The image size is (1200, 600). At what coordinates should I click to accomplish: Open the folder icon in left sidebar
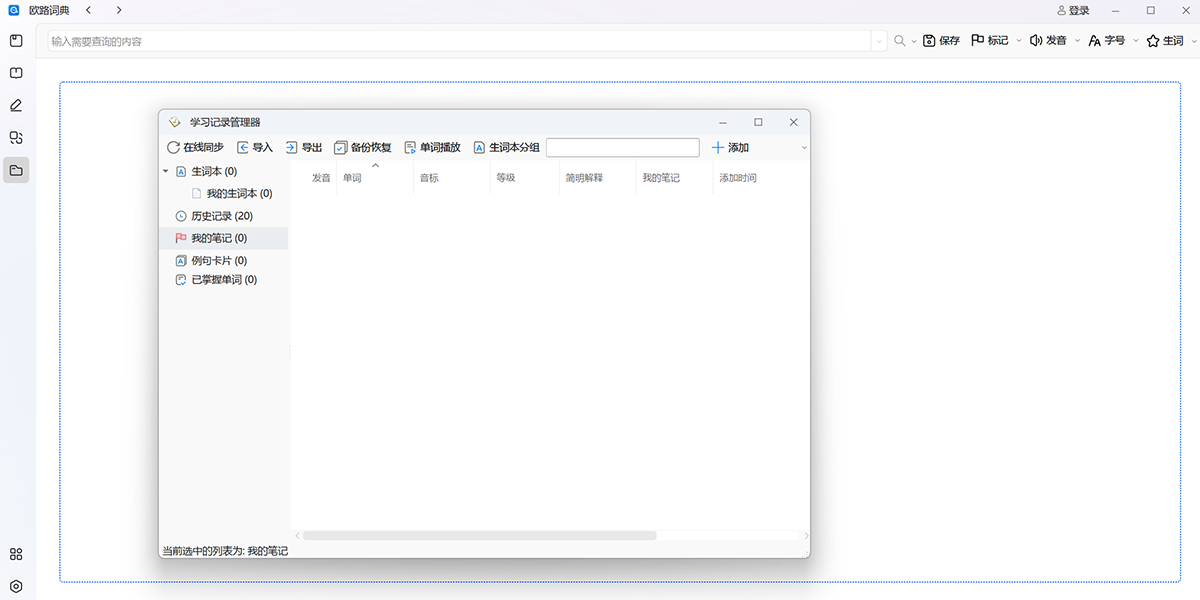[x=16, y=170]
